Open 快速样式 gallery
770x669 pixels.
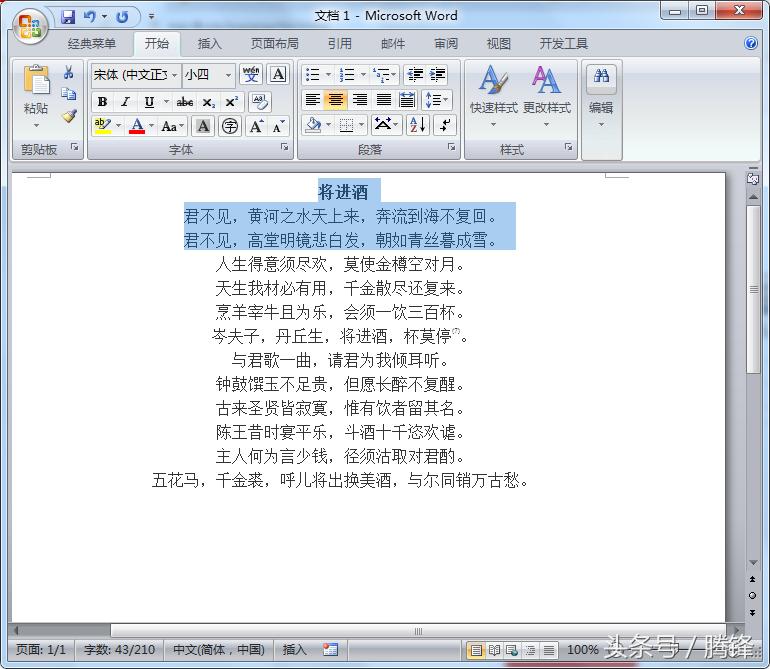click(x=494, y=96)
